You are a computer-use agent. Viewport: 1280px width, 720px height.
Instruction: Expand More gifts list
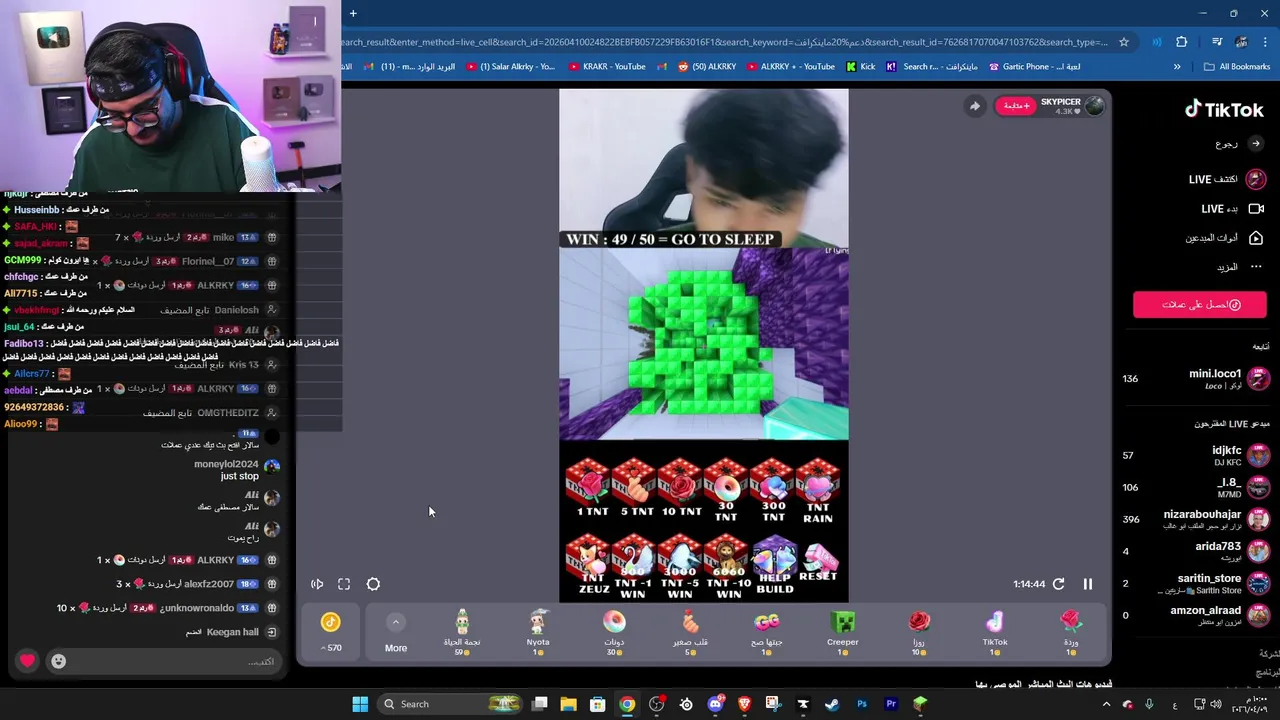tap(396, 633)
